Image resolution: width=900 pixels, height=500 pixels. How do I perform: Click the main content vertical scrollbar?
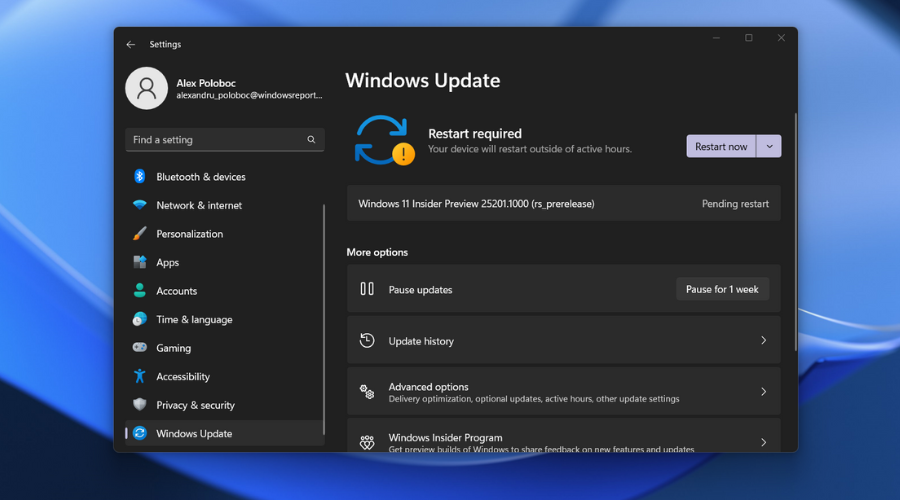tap(796, 232)
